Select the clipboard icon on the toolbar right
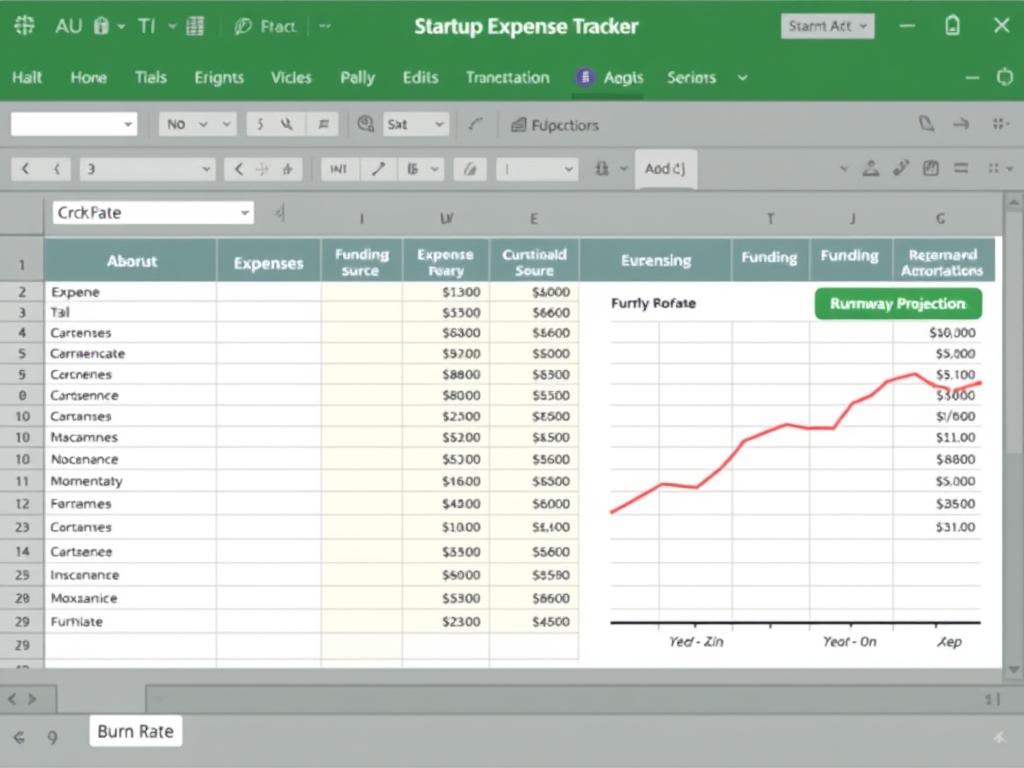Screen dimensions: 1024x768 coord(930,168)
